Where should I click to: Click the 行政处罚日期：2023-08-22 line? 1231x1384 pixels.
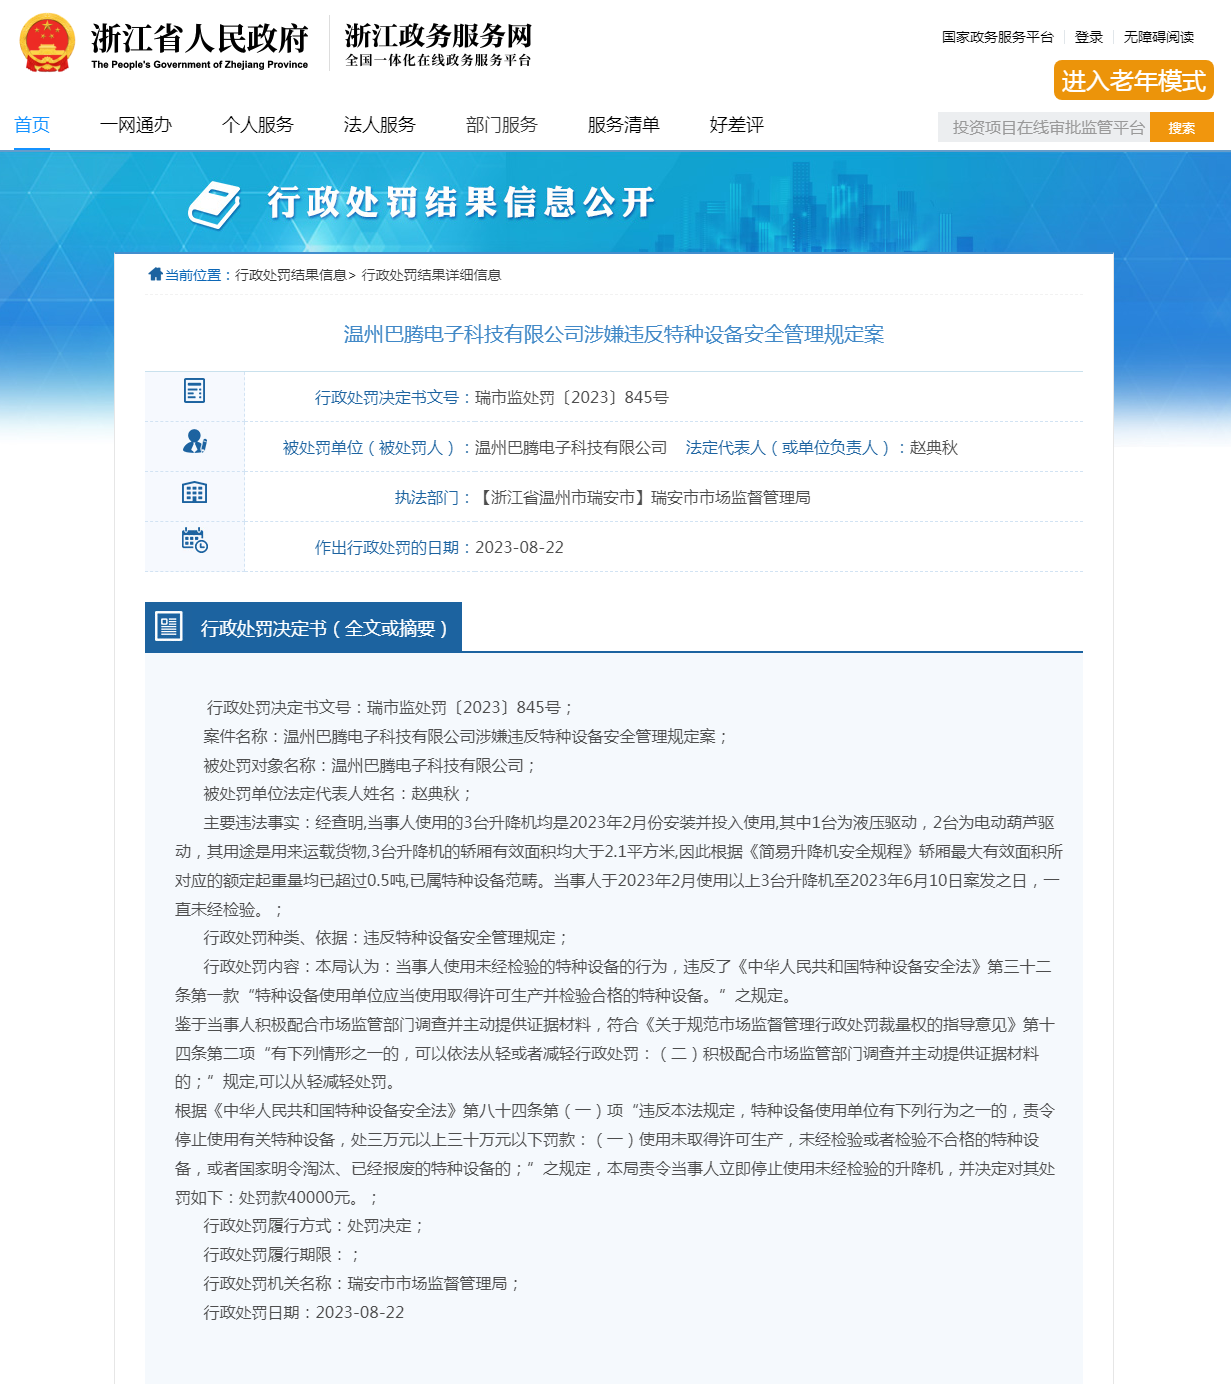[304, 1312]
